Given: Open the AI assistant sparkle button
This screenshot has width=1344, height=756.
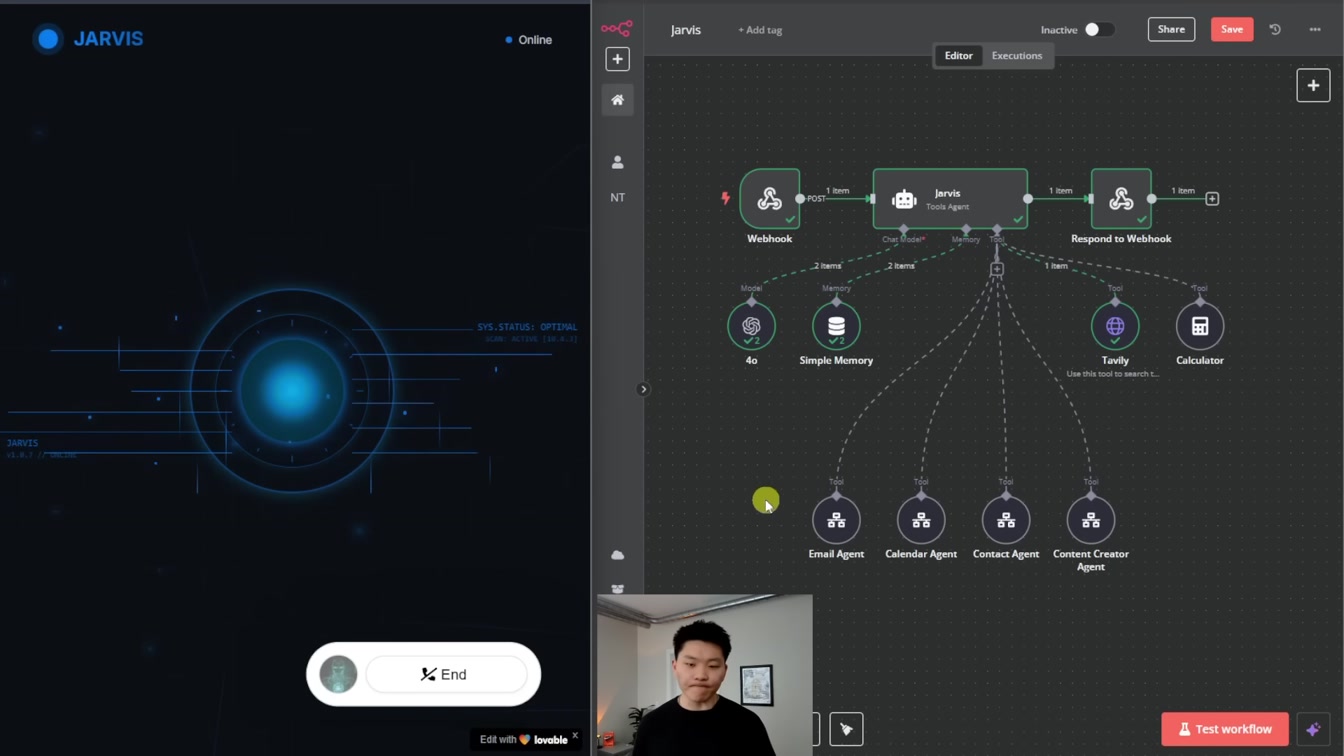Looking at the screenshot, I should pos(1313,729).
